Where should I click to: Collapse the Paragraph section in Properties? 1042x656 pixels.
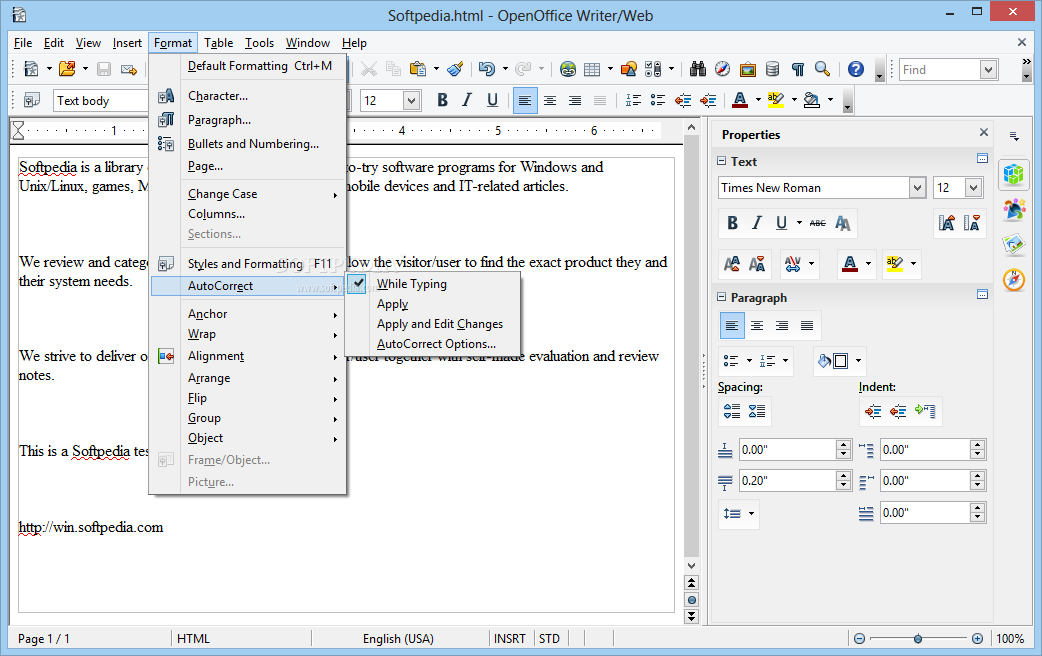click(722, 298)
